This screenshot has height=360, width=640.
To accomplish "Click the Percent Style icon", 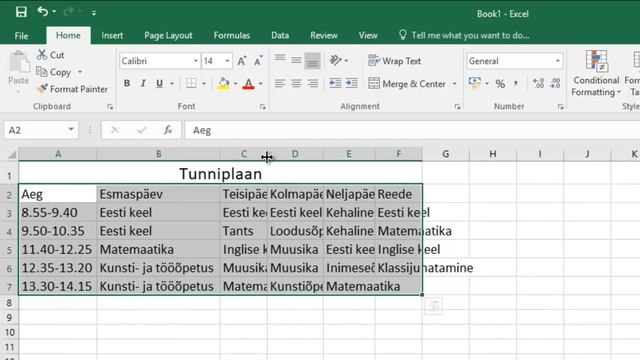I will coord(500,84).
